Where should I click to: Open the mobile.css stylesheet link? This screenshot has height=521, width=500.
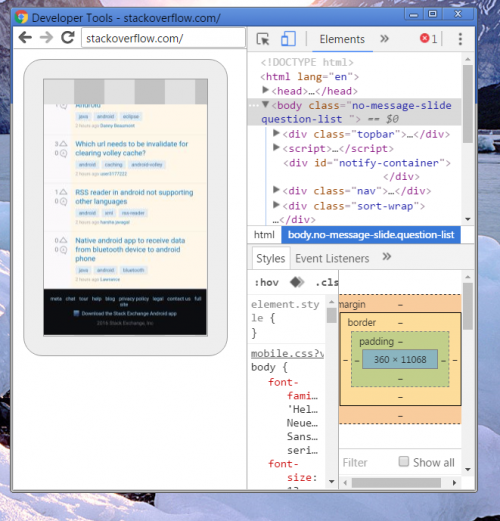(287, 353)
